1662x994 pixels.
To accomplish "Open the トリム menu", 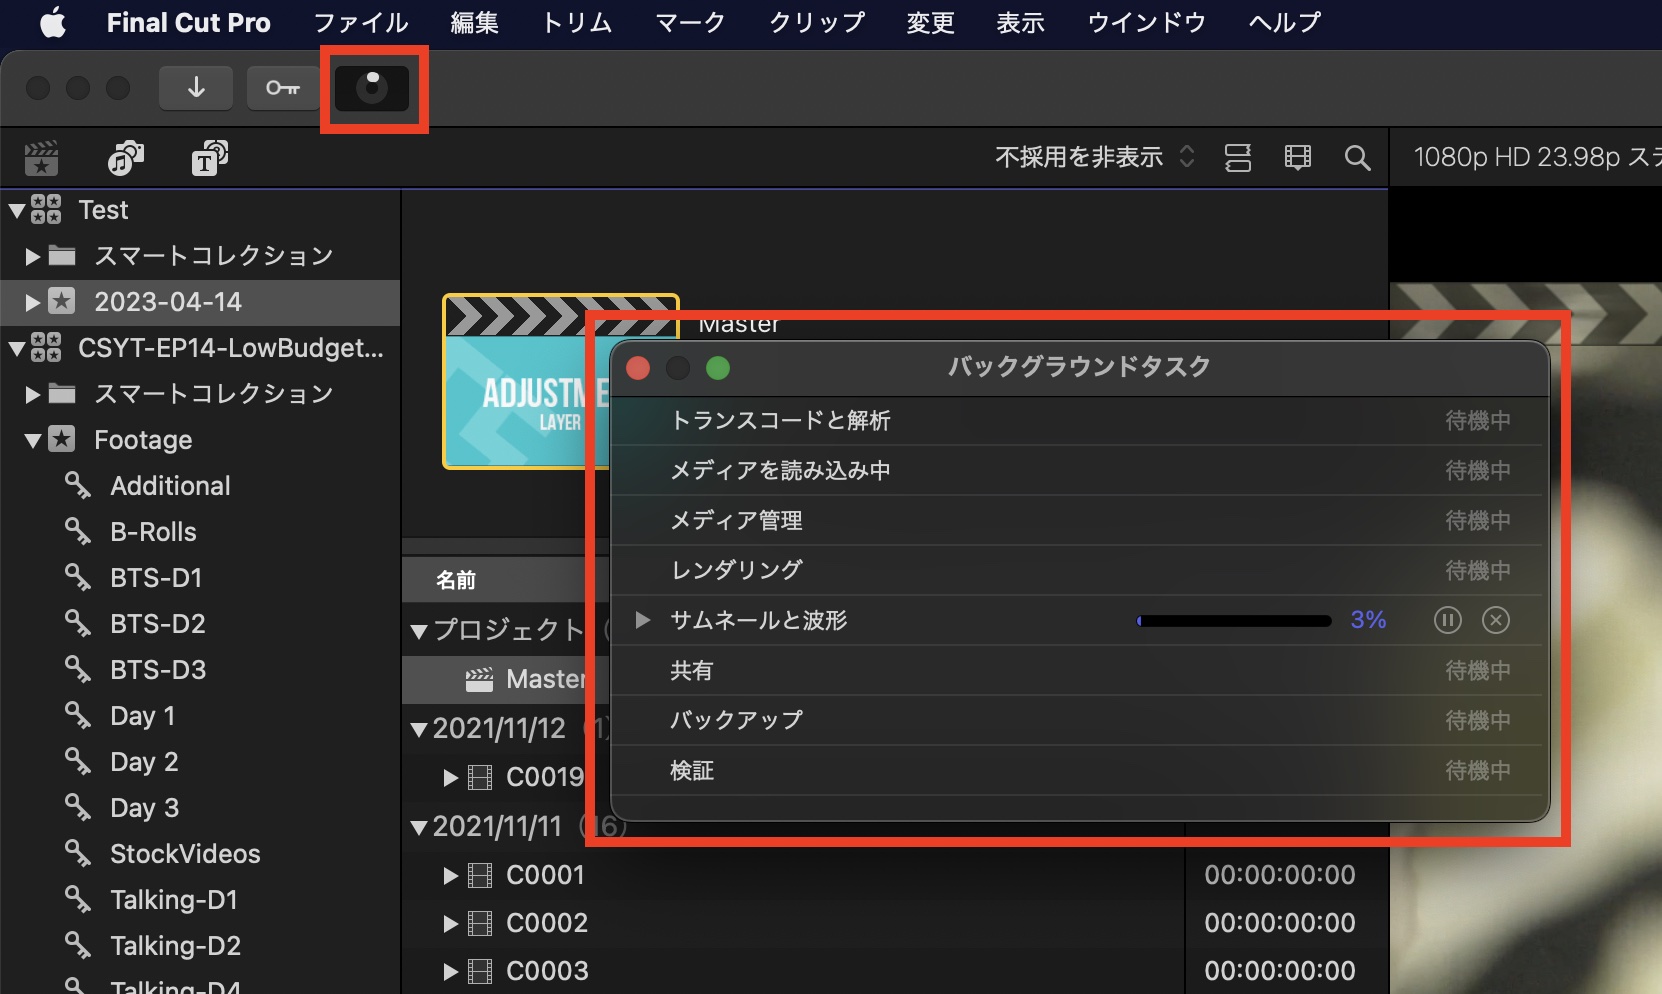I will (x=577, y=22).
